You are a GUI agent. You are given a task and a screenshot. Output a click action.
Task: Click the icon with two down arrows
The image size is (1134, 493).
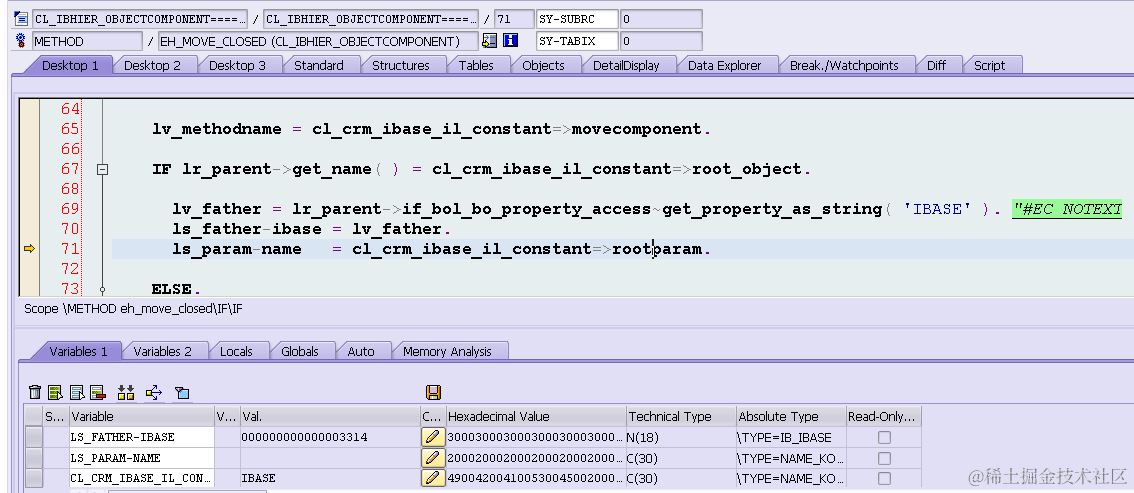126,393
